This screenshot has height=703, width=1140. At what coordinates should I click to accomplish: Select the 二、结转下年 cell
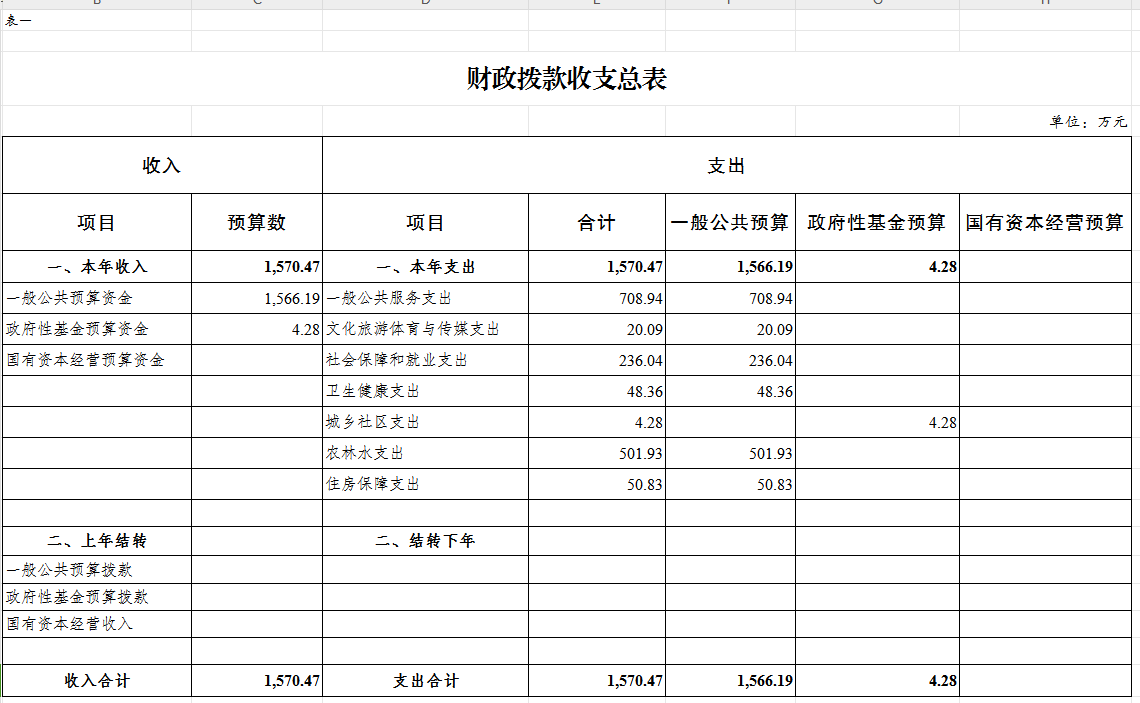click(425, 541)
